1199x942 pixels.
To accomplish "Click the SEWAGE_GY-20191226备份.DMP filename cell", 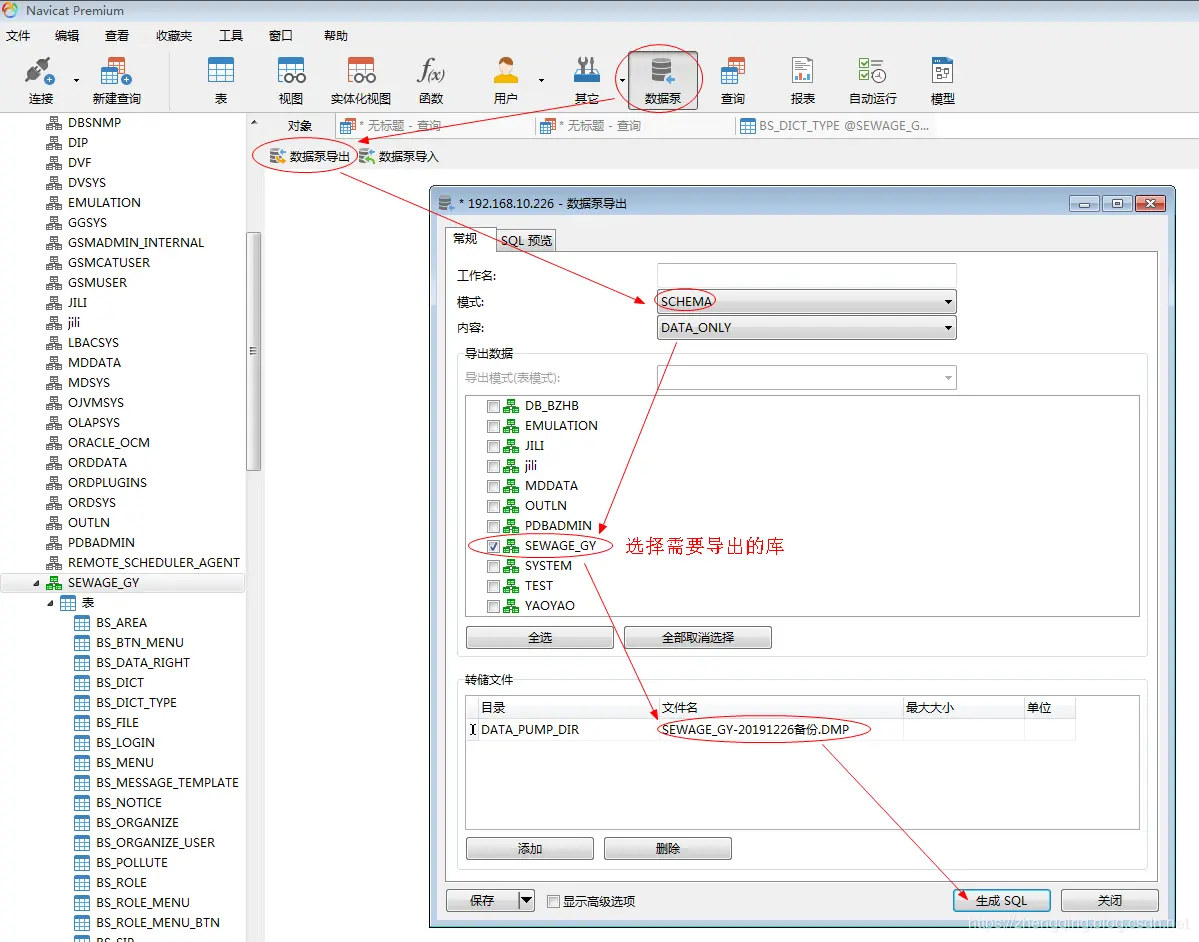I will click(x=781, y=729).
